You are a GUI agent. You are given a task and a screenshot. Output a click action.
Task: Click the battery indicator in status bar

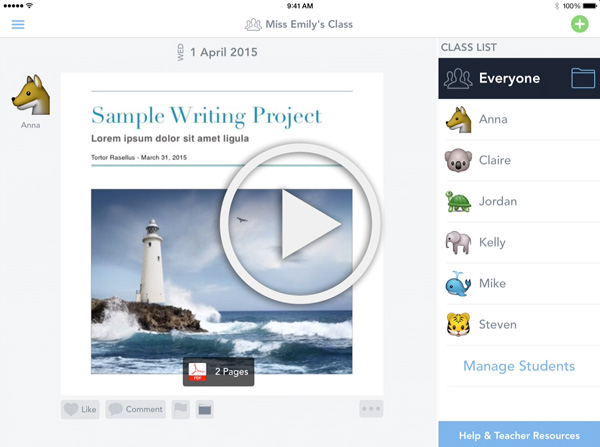click(x=590, y=6)
